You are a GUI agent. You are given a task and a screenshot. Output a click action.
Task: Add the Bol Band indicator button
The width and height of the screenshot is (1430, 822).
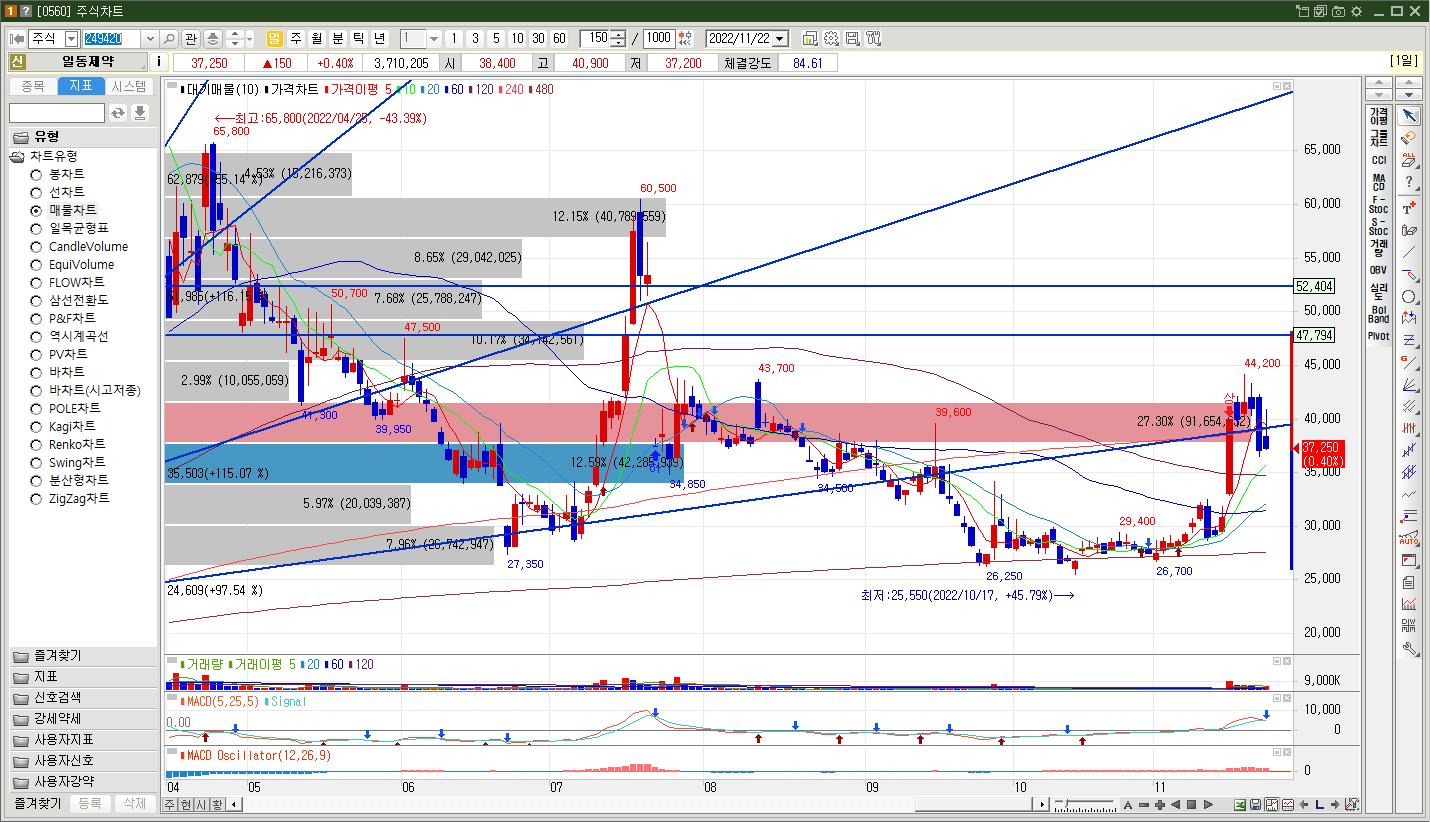pos(1379,314)
